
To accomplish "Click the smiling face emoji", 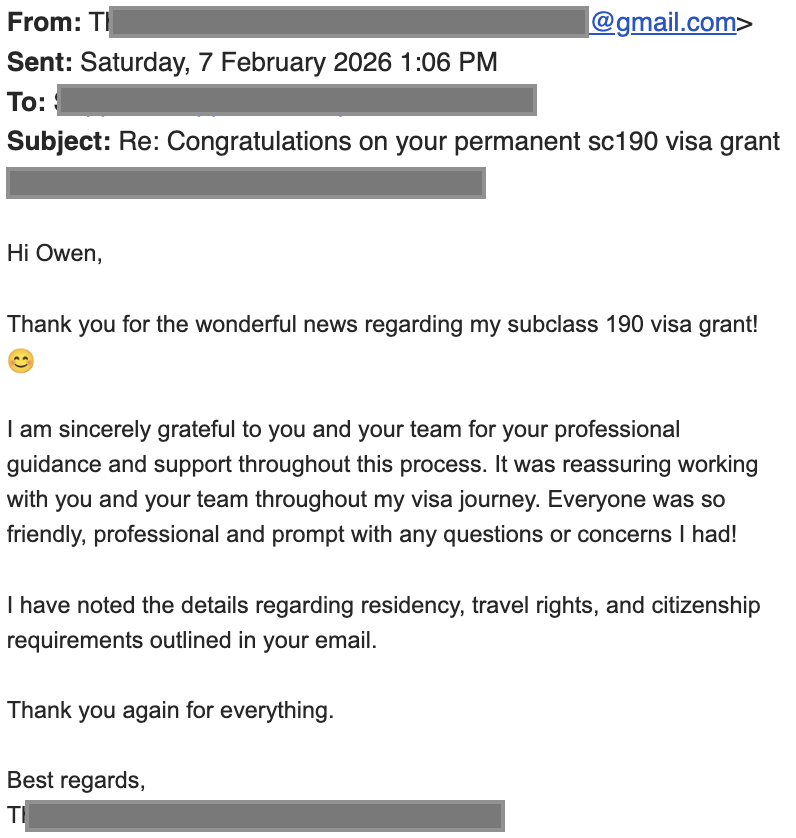I will coord(21,361).
